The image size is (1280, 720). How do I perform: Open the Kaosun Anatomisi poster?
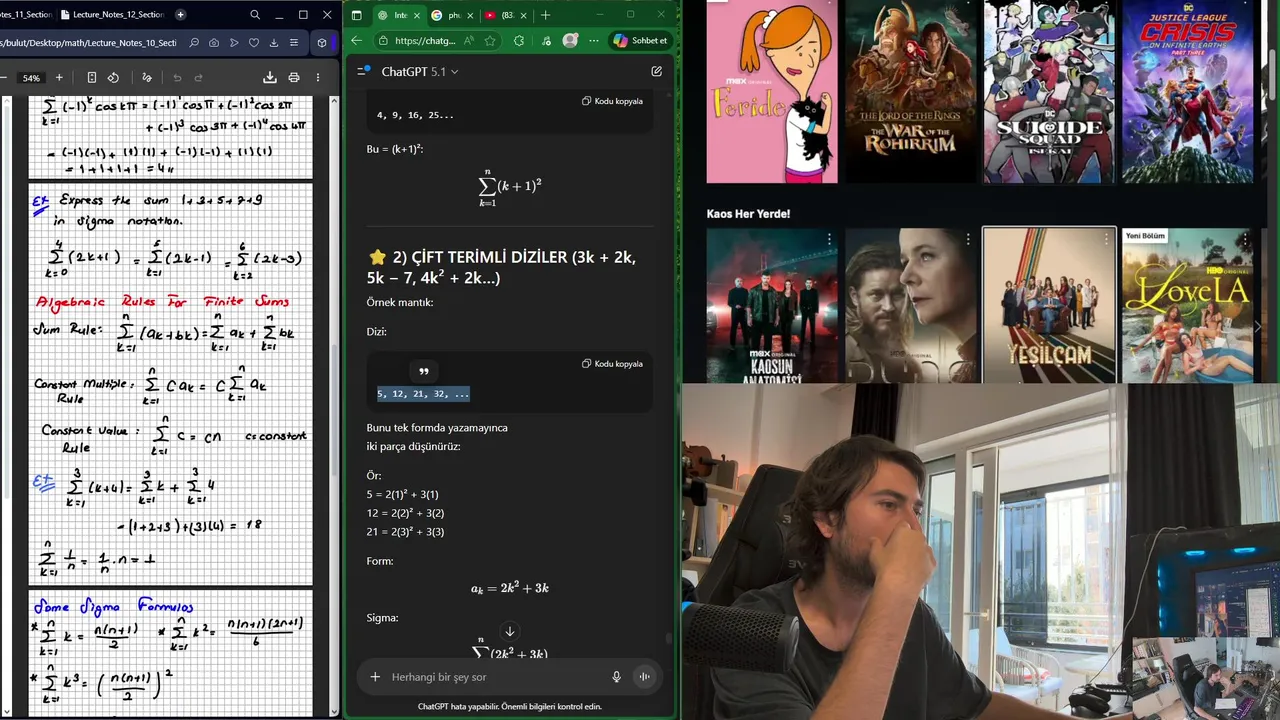point(772,305)
